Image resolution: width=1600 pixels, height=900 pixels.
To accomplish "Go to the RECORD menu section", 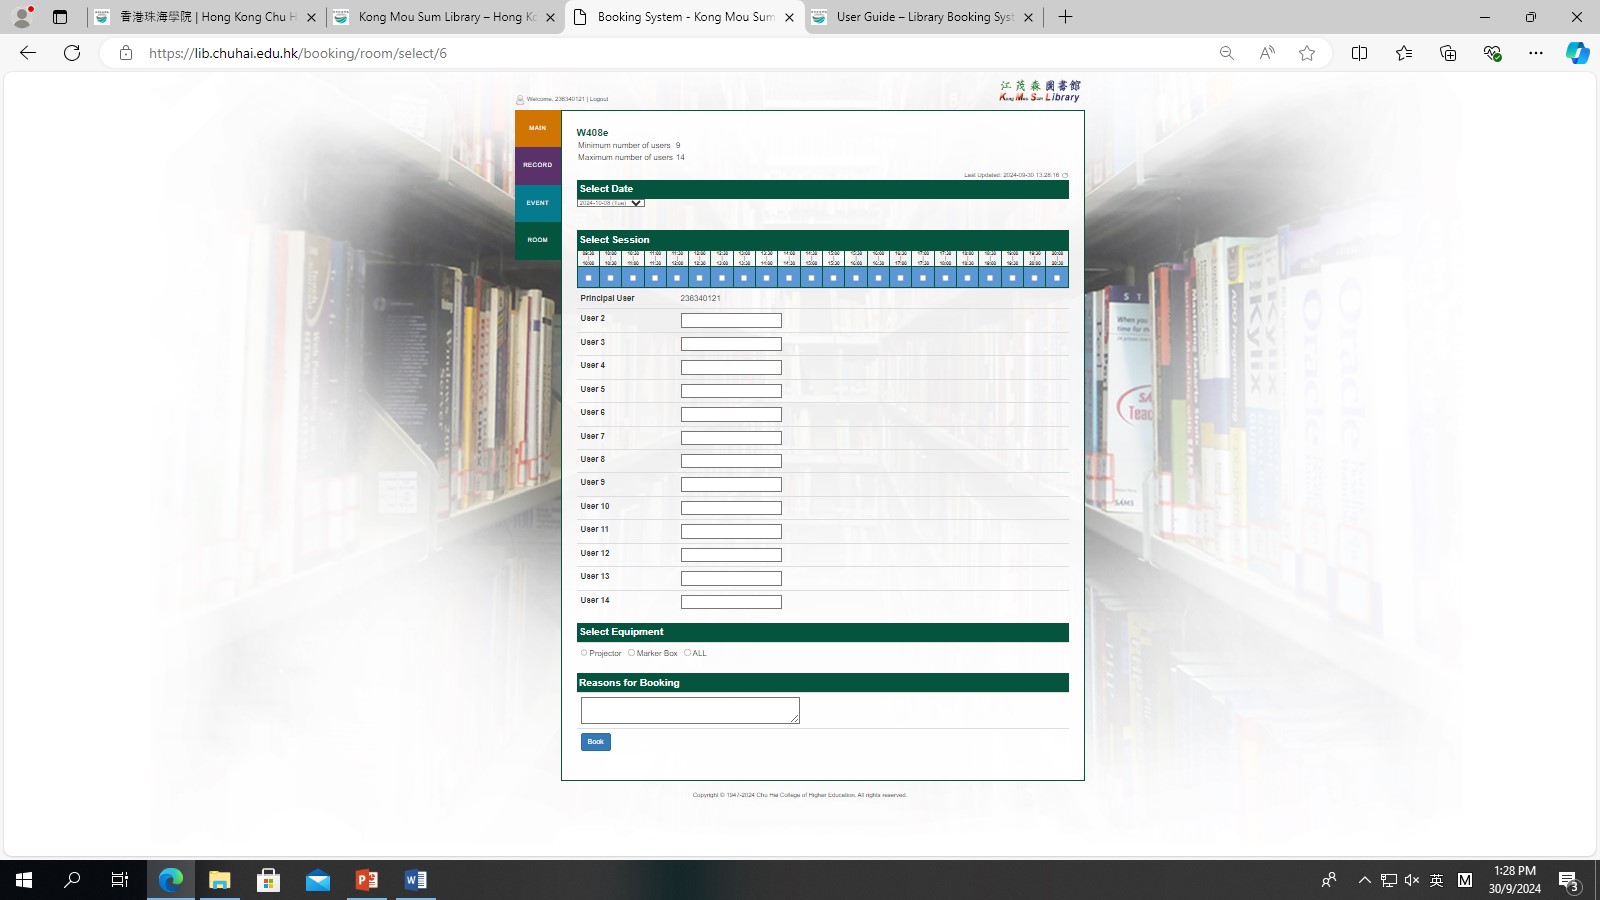I will pyautogui.click(x=538, y=165).
